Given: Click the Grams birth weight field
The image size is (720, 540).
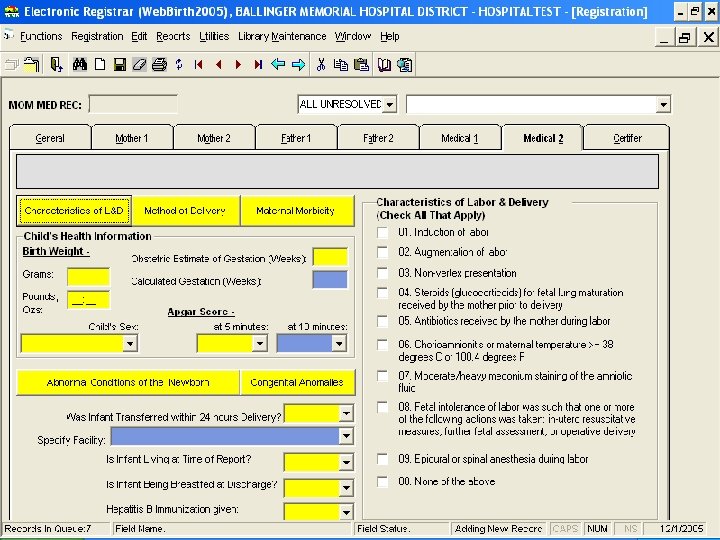Looking at the screenshot, I should [89, 277].
